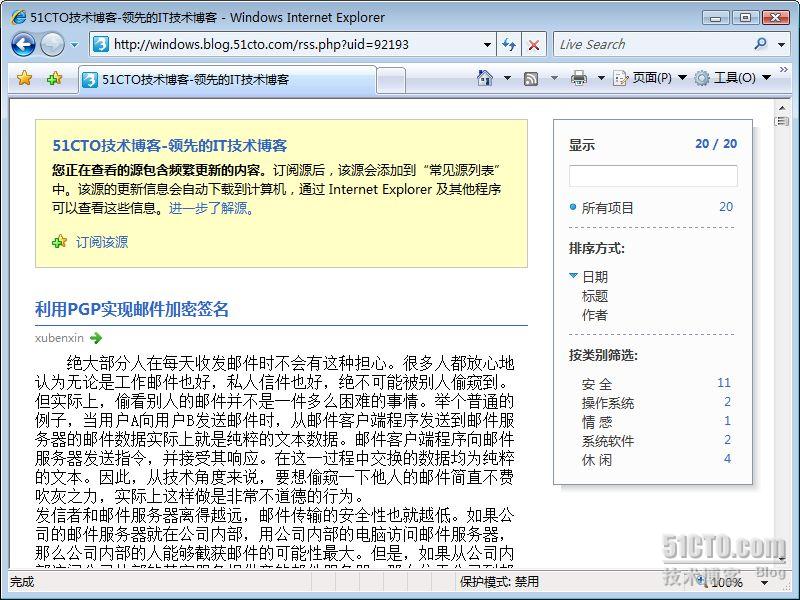Sort feed items by 日期
The height and width of the screenshot is (600, 800).
coord(595,277)
